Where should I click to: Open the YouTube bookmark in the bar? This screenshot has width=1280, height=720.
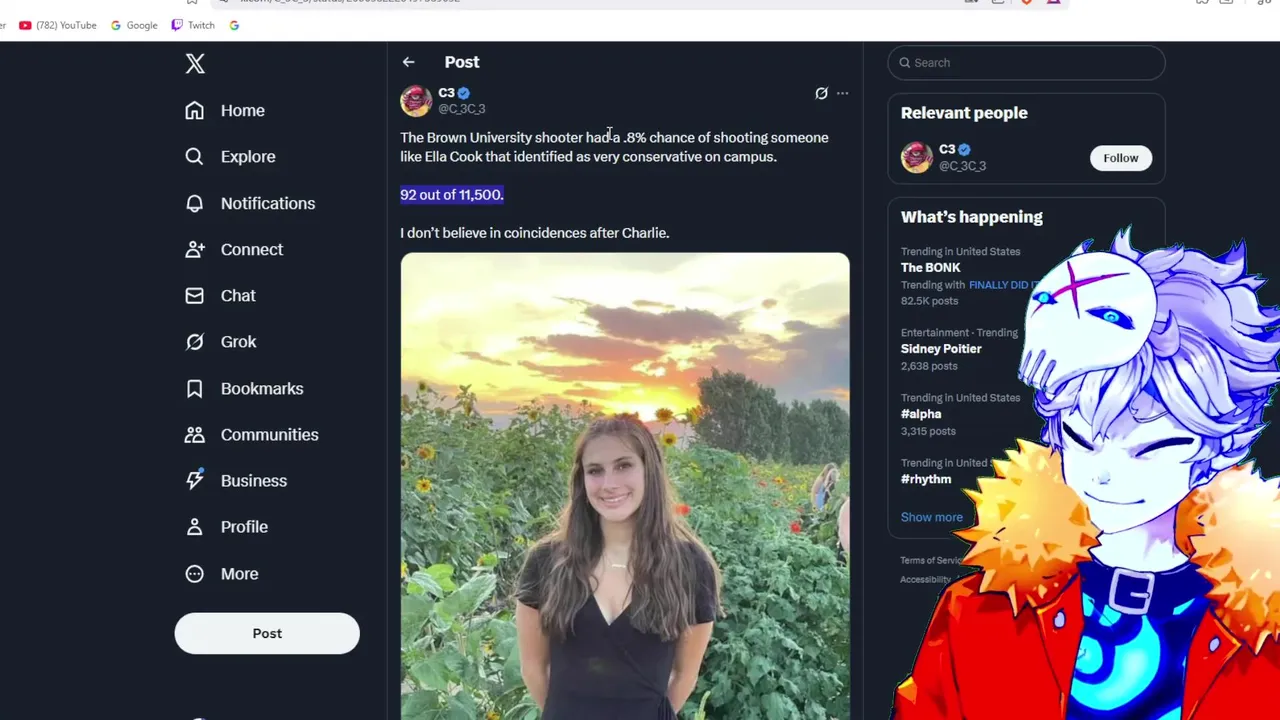(58, 25)
